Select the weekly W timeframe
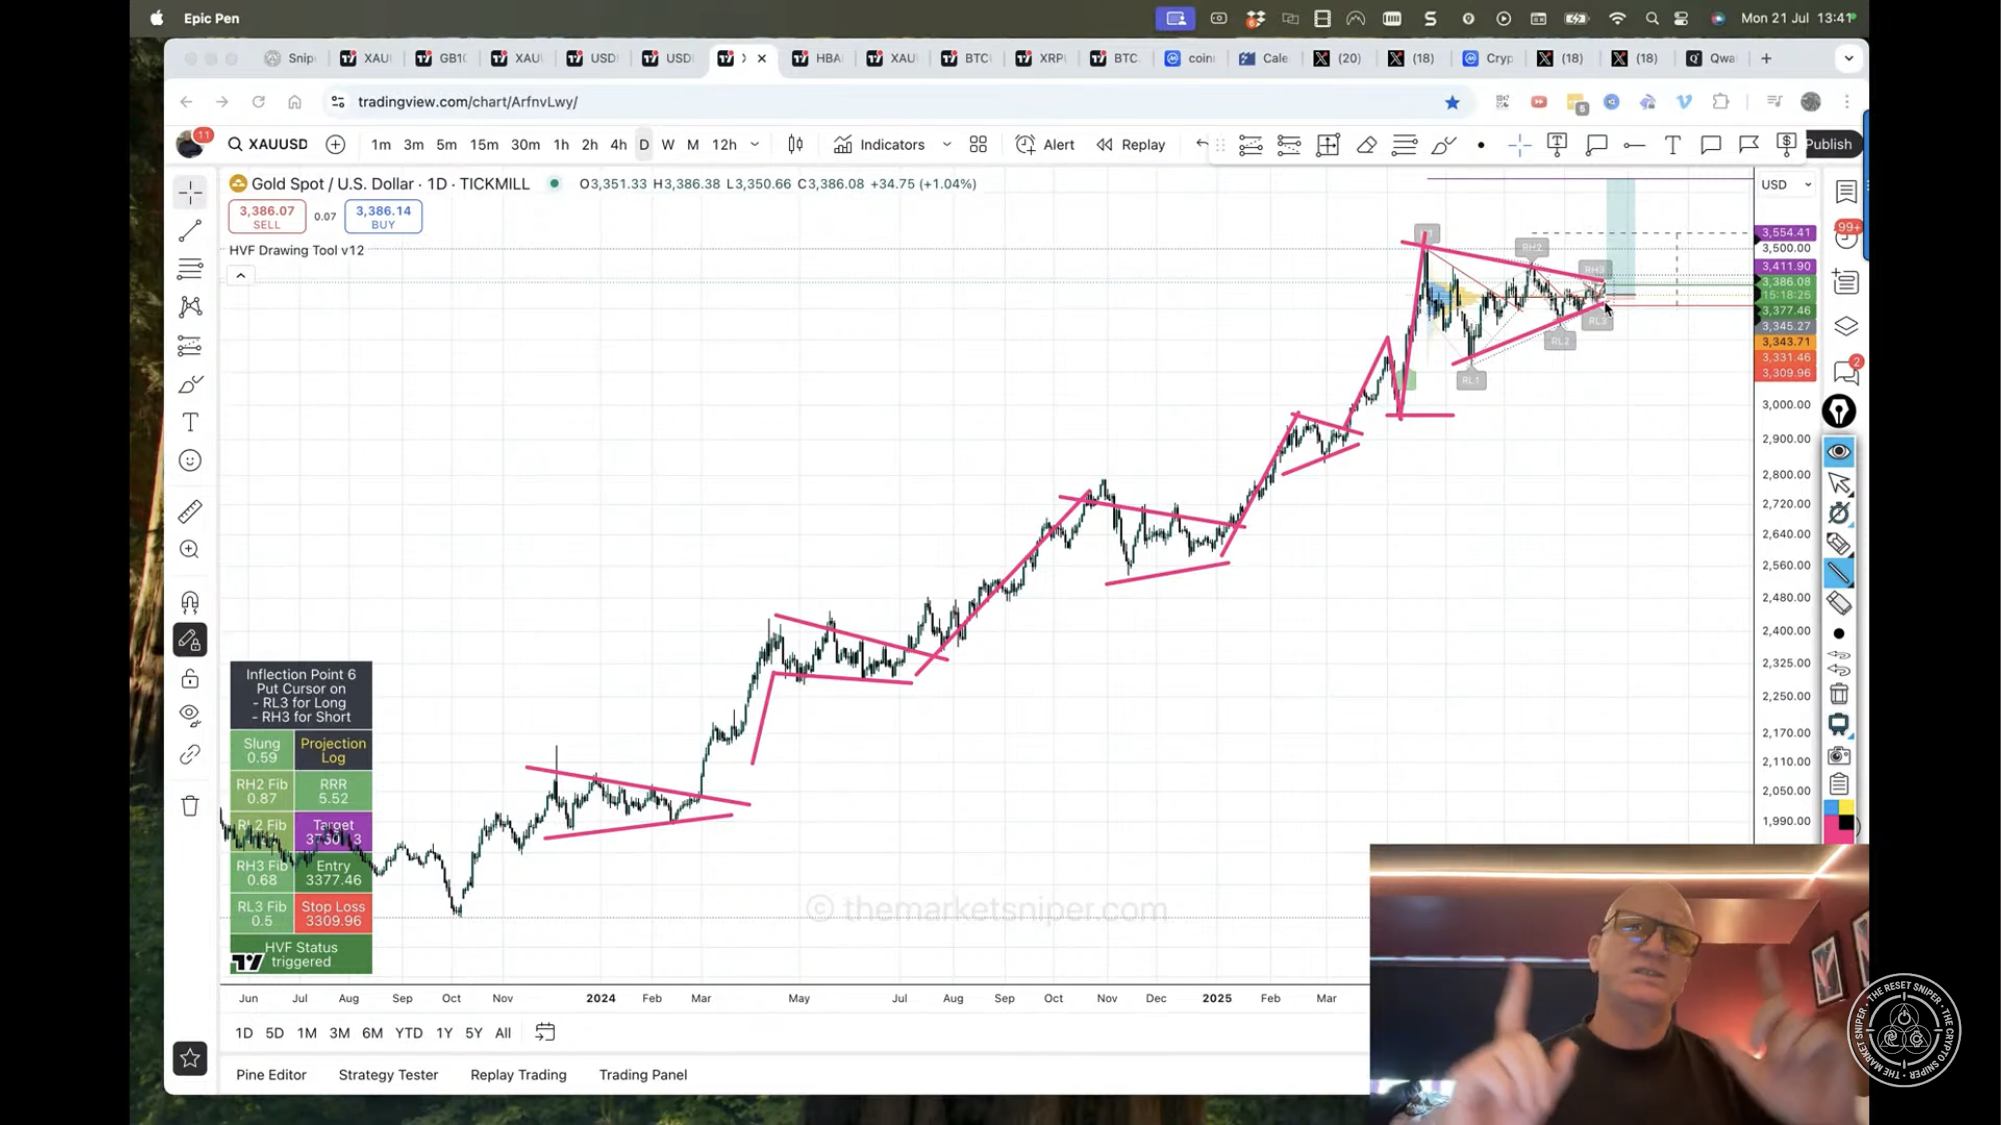Image resolution: width=2001 pixels, height=1125 pixels. click(x=668, y=144)
